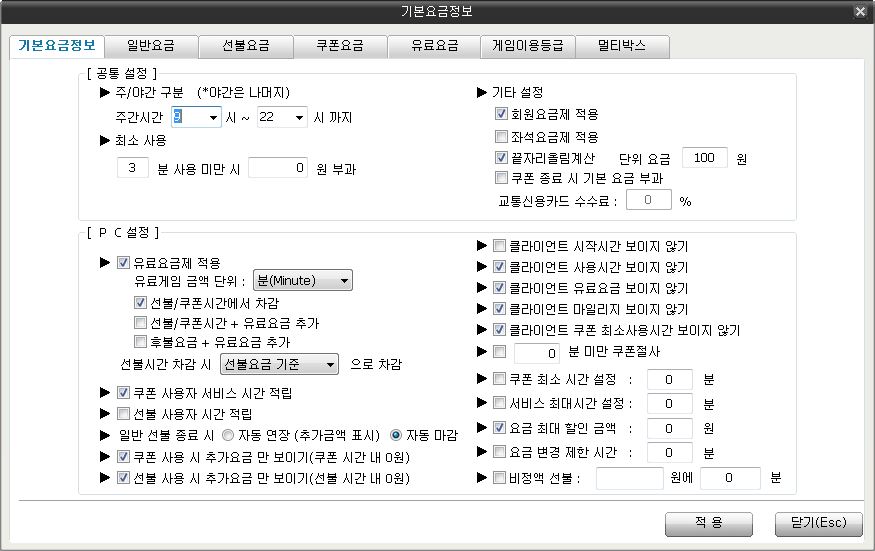Switch to the 일반요금 tab
This screenshot has height=551, width=875.
point(148,46)
